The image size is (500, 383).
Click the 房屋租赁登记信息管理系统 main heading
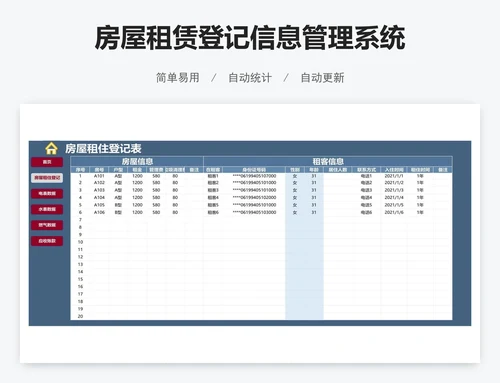click(x=250, y=38)
